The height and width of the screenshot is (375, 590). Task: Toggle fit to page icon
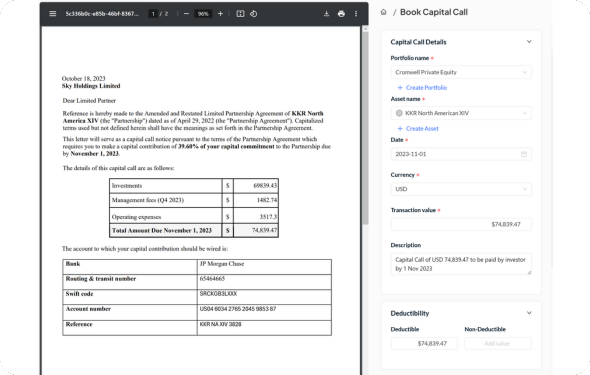pos(240,14)
